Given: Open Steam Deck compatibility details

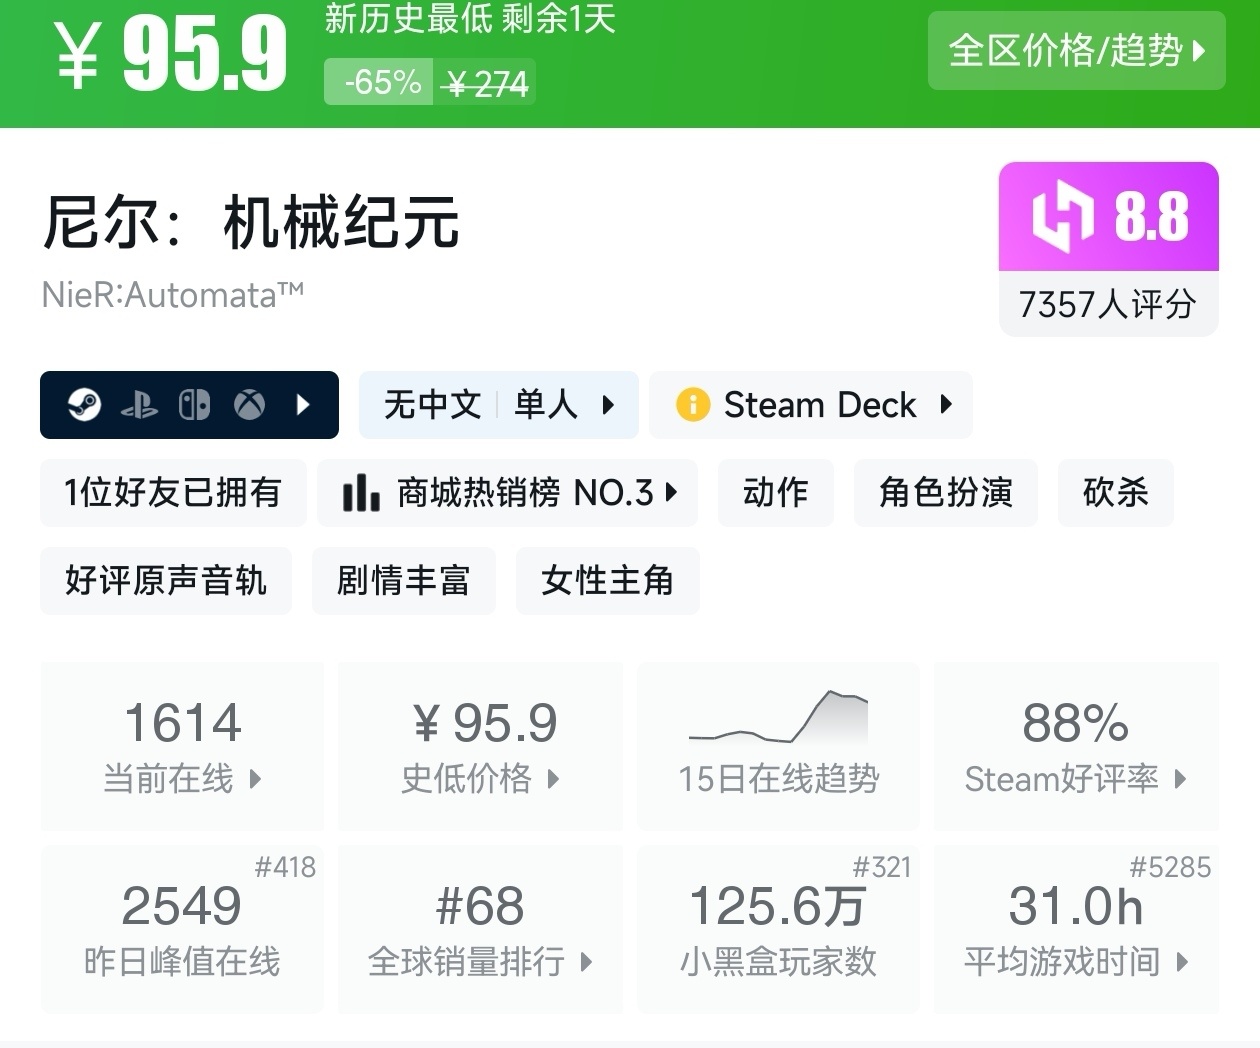Looking at the screenshot, I should (x=811, y=405).
